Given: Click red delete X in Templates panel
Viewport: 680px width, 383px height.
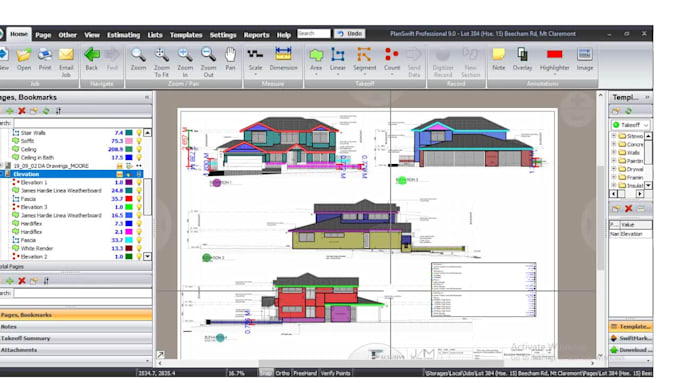Looking at the screenshot, I should coord(628,209).
